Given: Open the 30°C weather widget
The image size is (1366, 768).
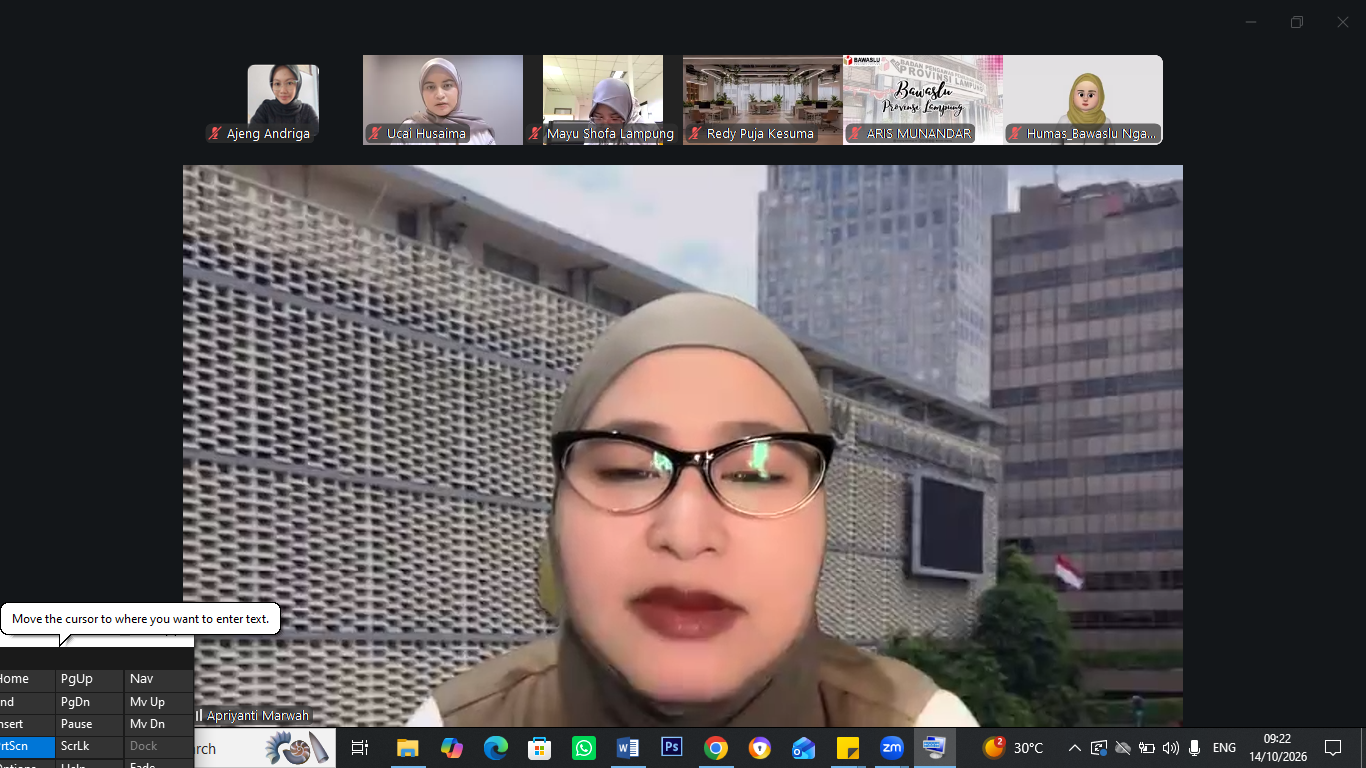Looking at the screenshot, I should click(1013, 748).
